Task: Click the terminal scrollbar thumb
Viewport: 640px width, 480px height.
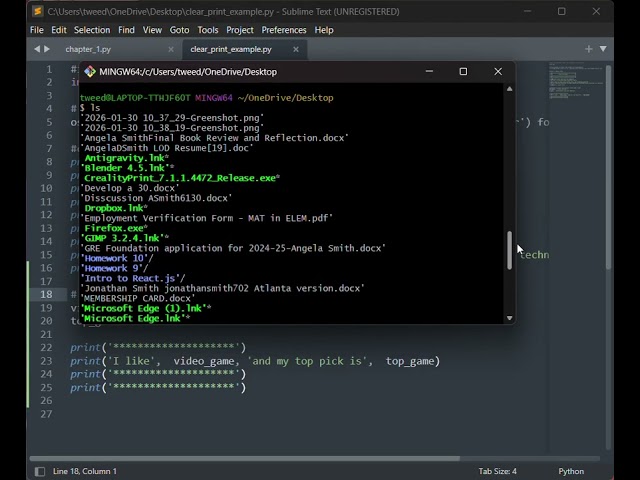Action: (509, 250)
